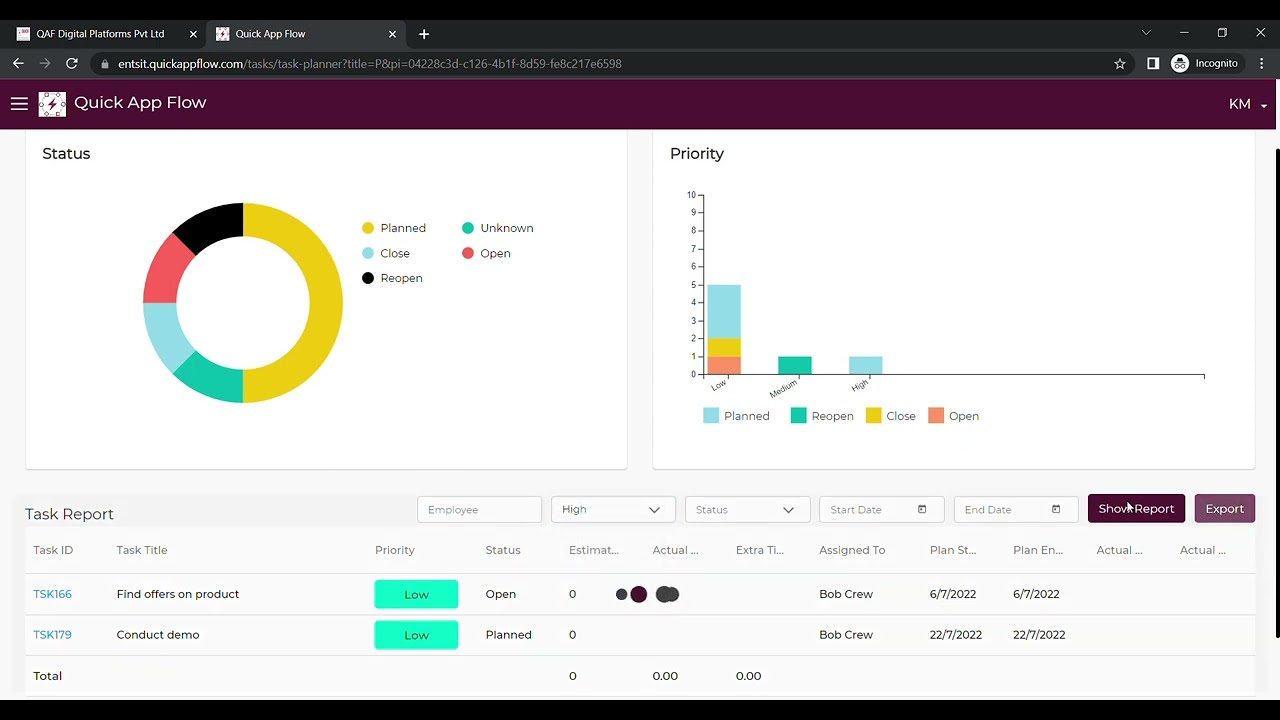Open the Start Date calendar icon
This screenshot has height=720, width=1280.
(x=922, y=509)
